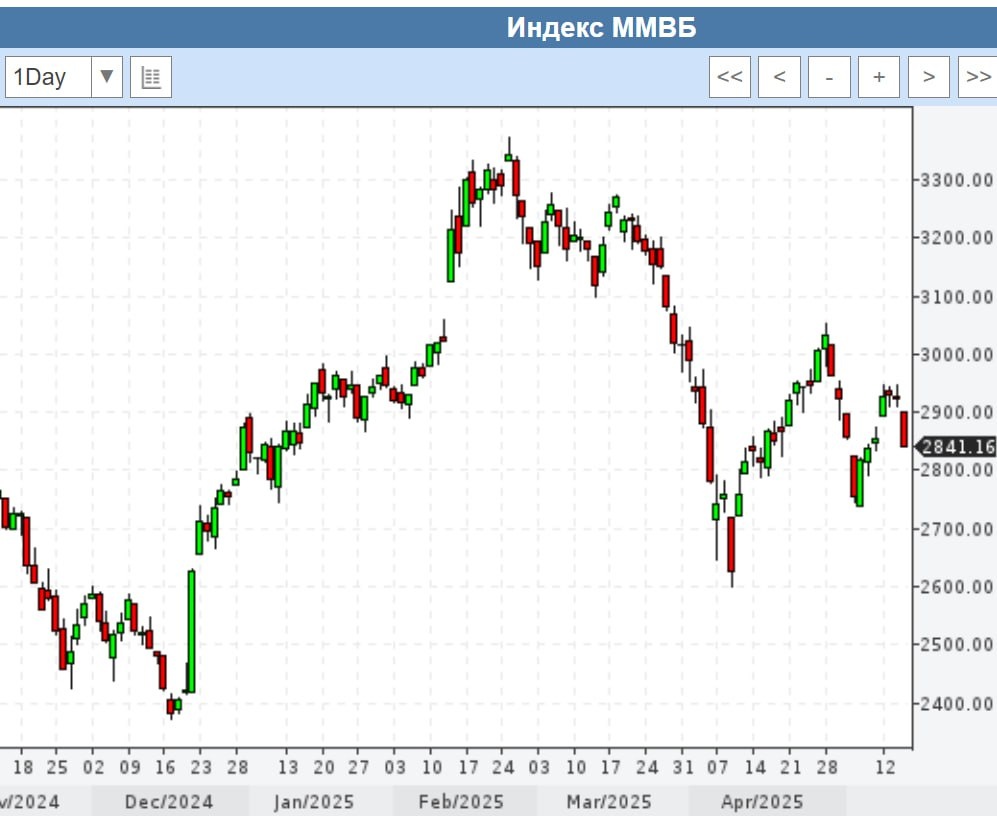Move chart one step forward with > button
This screenshot has width=997, height=823.
pyautogui.click(x=928, y=77)
